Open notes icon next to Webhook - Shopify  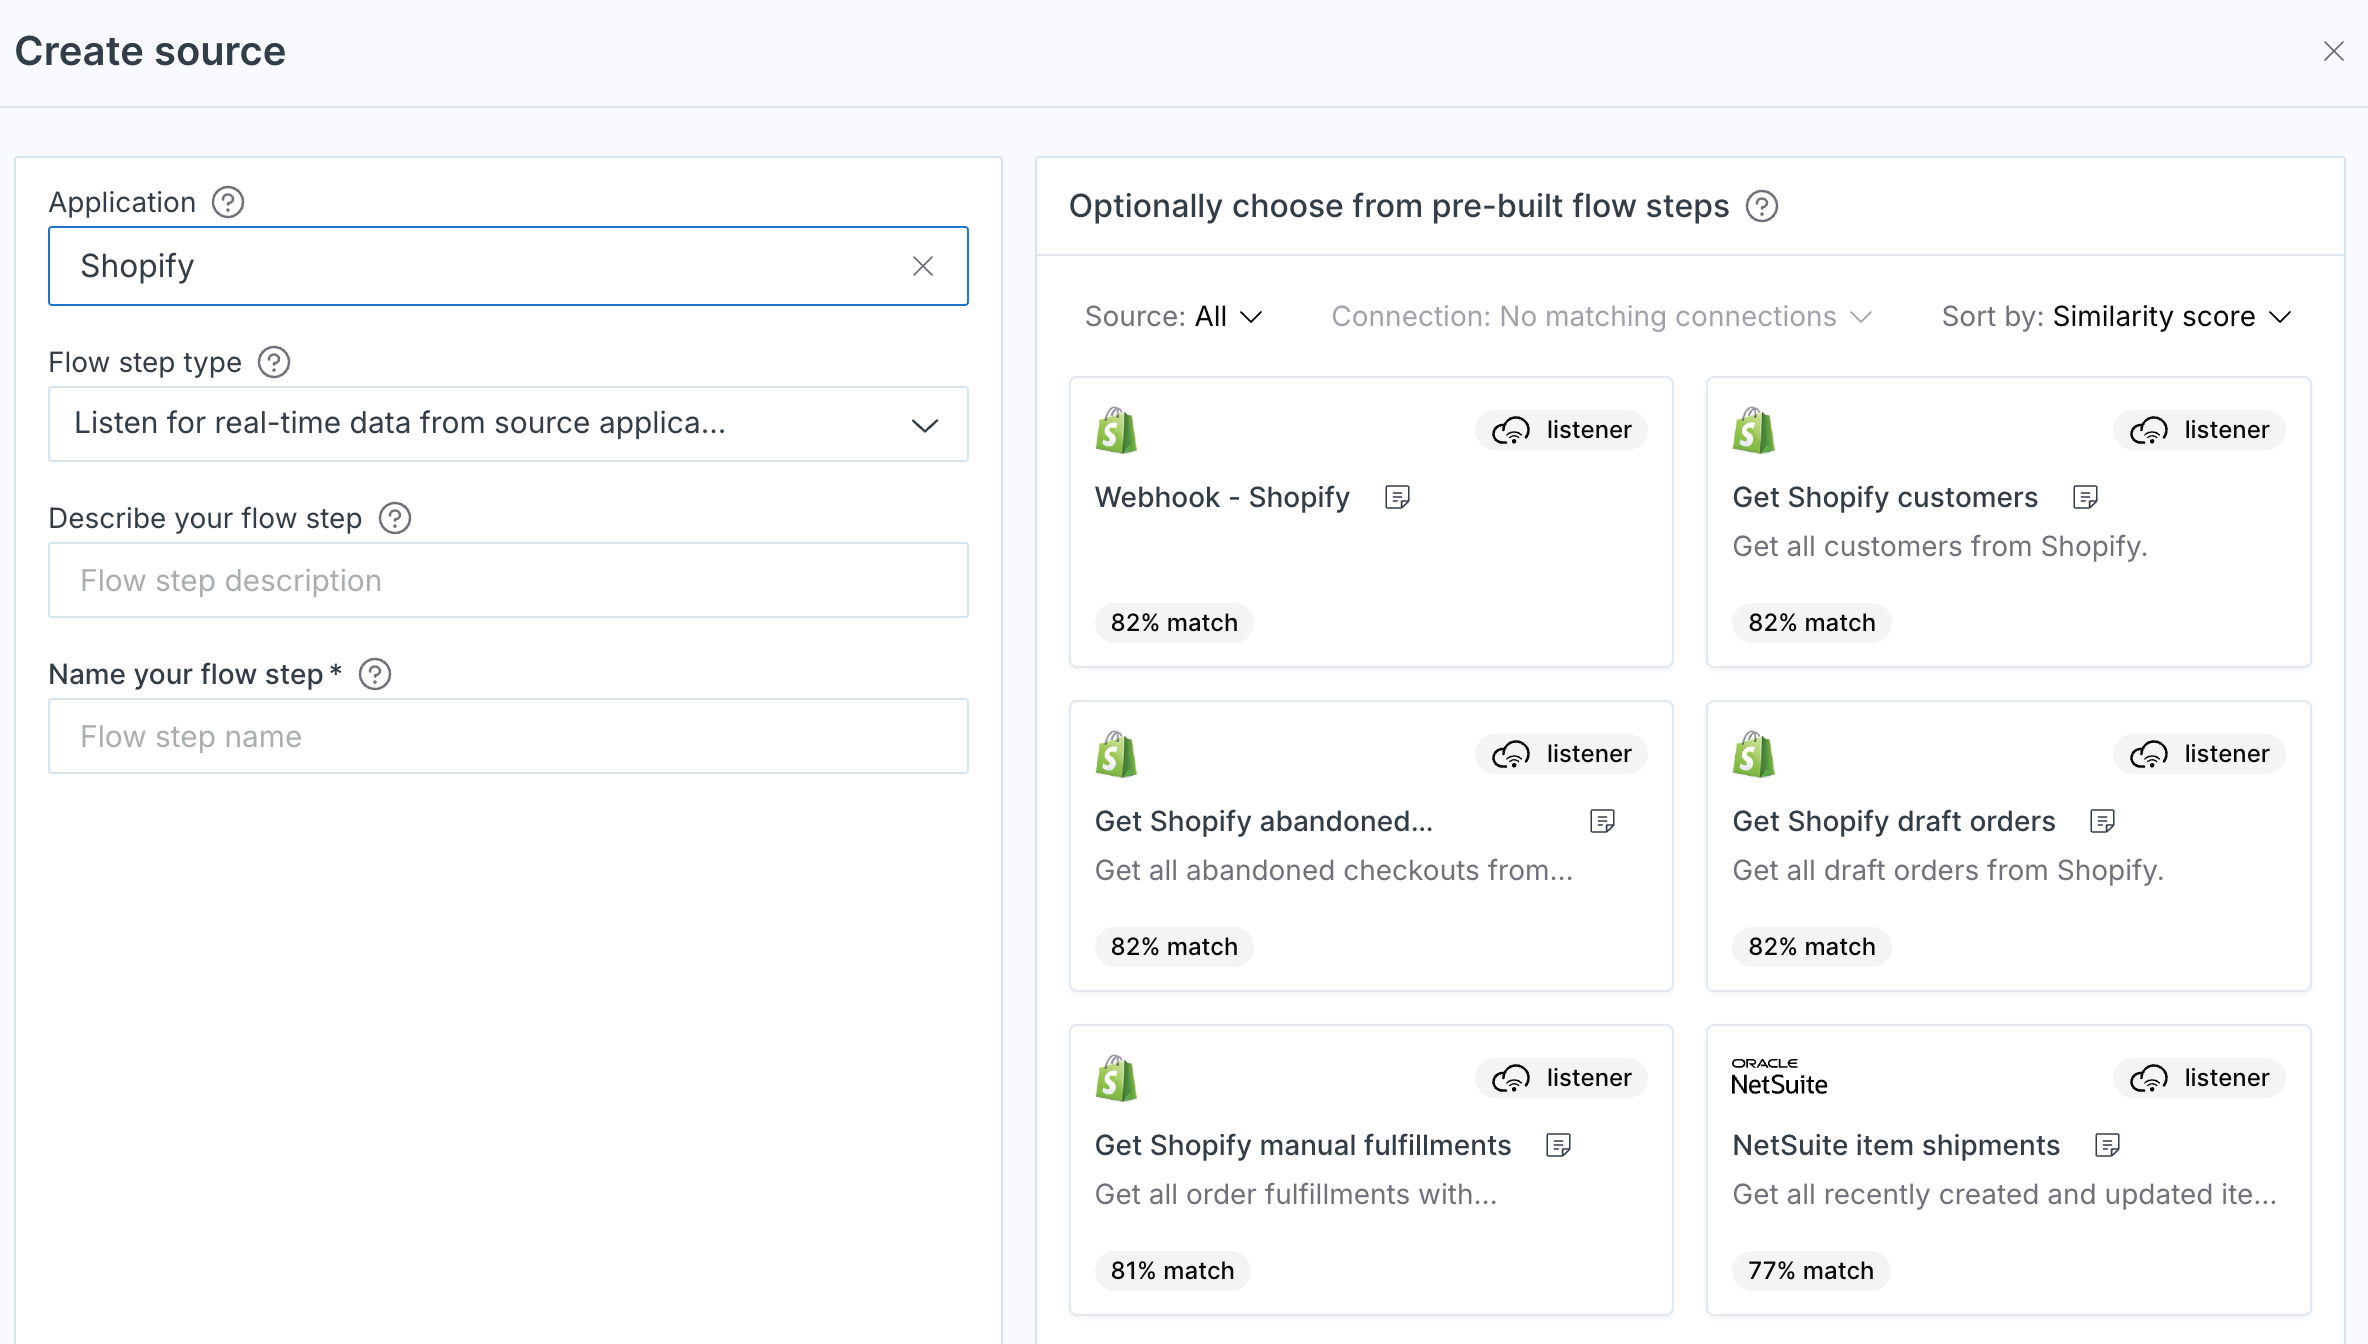coord(1397,497)
